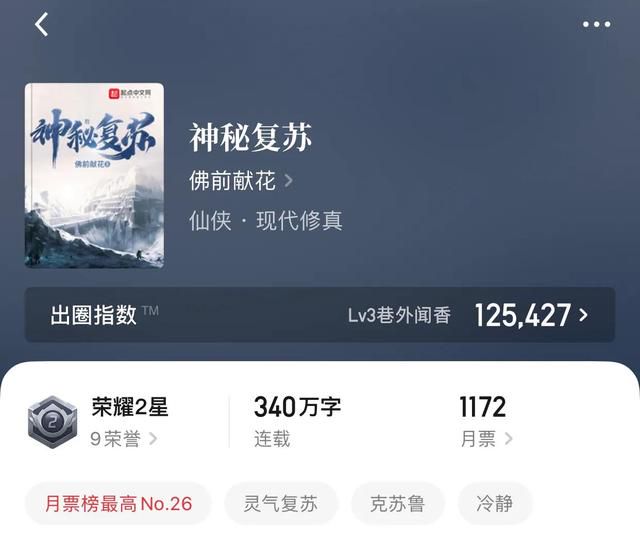
Task: Select the 灵气复苏 tag
Action: 281,504
